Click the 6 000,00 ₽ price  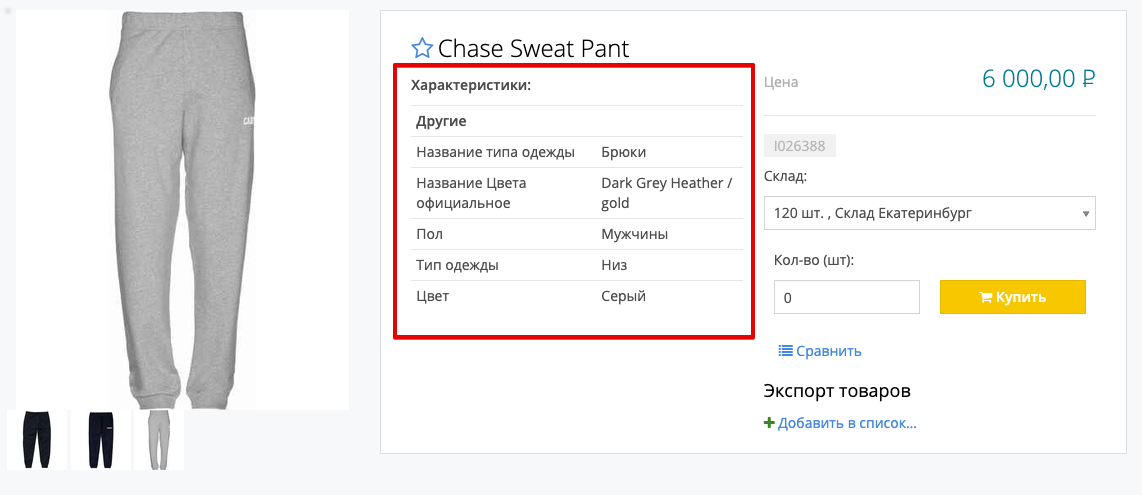click(x=1039, y=79)
